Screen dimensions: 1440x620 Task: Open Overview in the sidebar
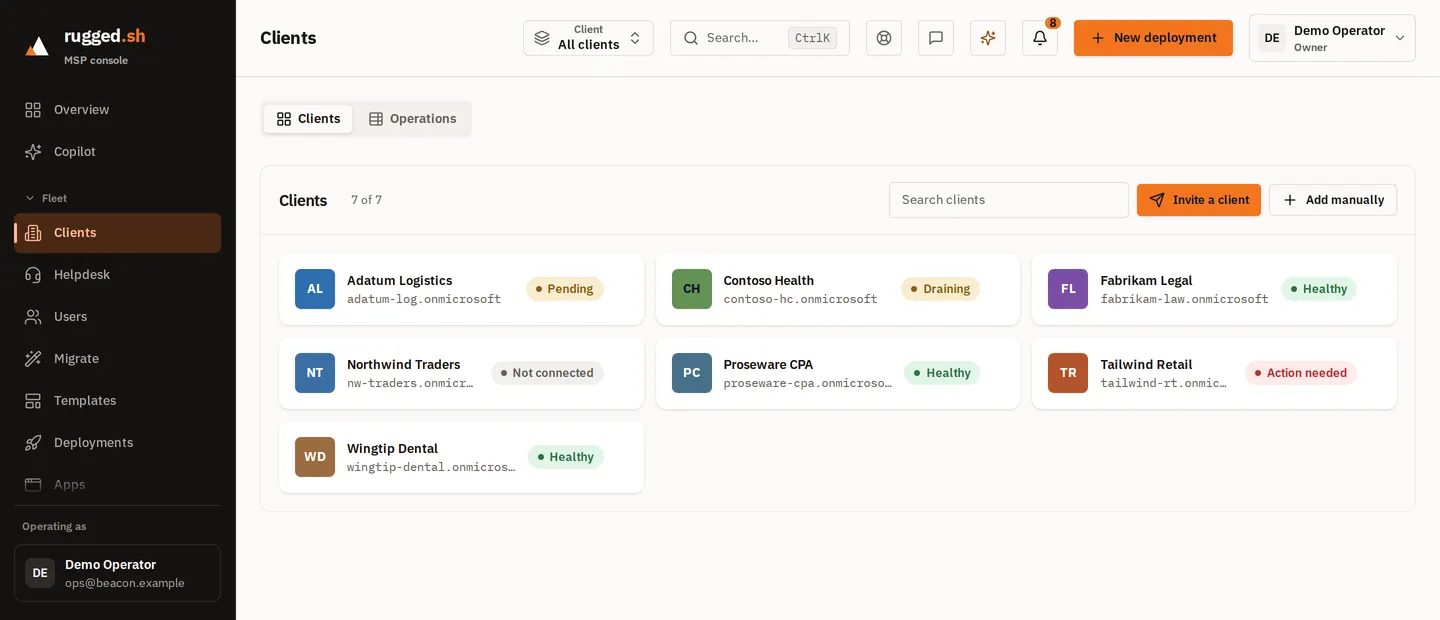tap(118, 110)
